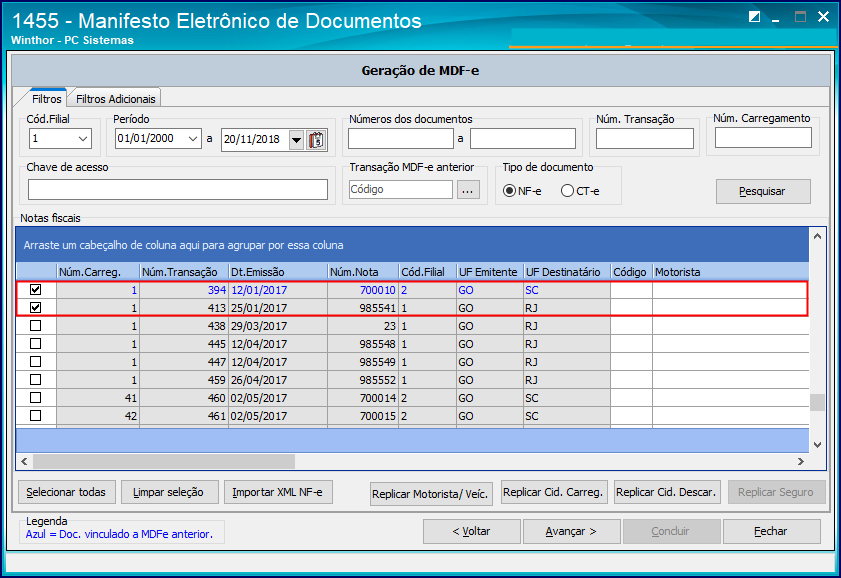
Task: Click Replicar Motorista/ Veíc. button
Action: point(431,494)
